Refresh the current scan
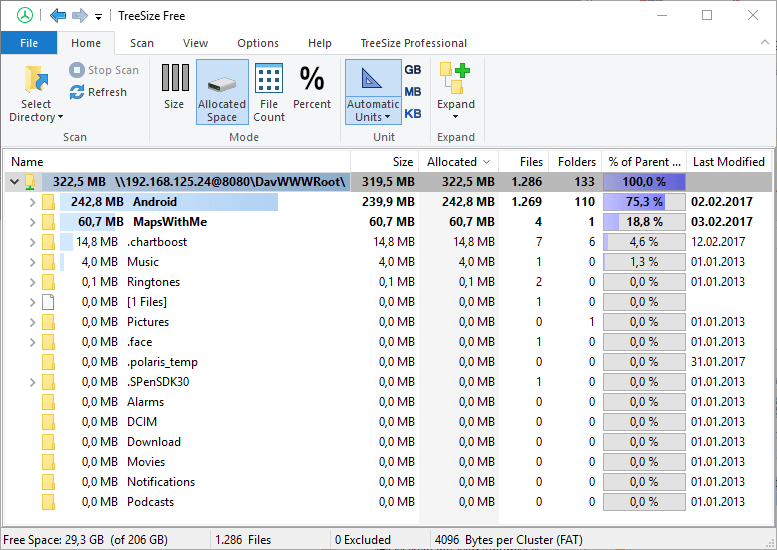The width and height of the screenshot is (777, 550). pyautogui.click(x=98, y=92)
